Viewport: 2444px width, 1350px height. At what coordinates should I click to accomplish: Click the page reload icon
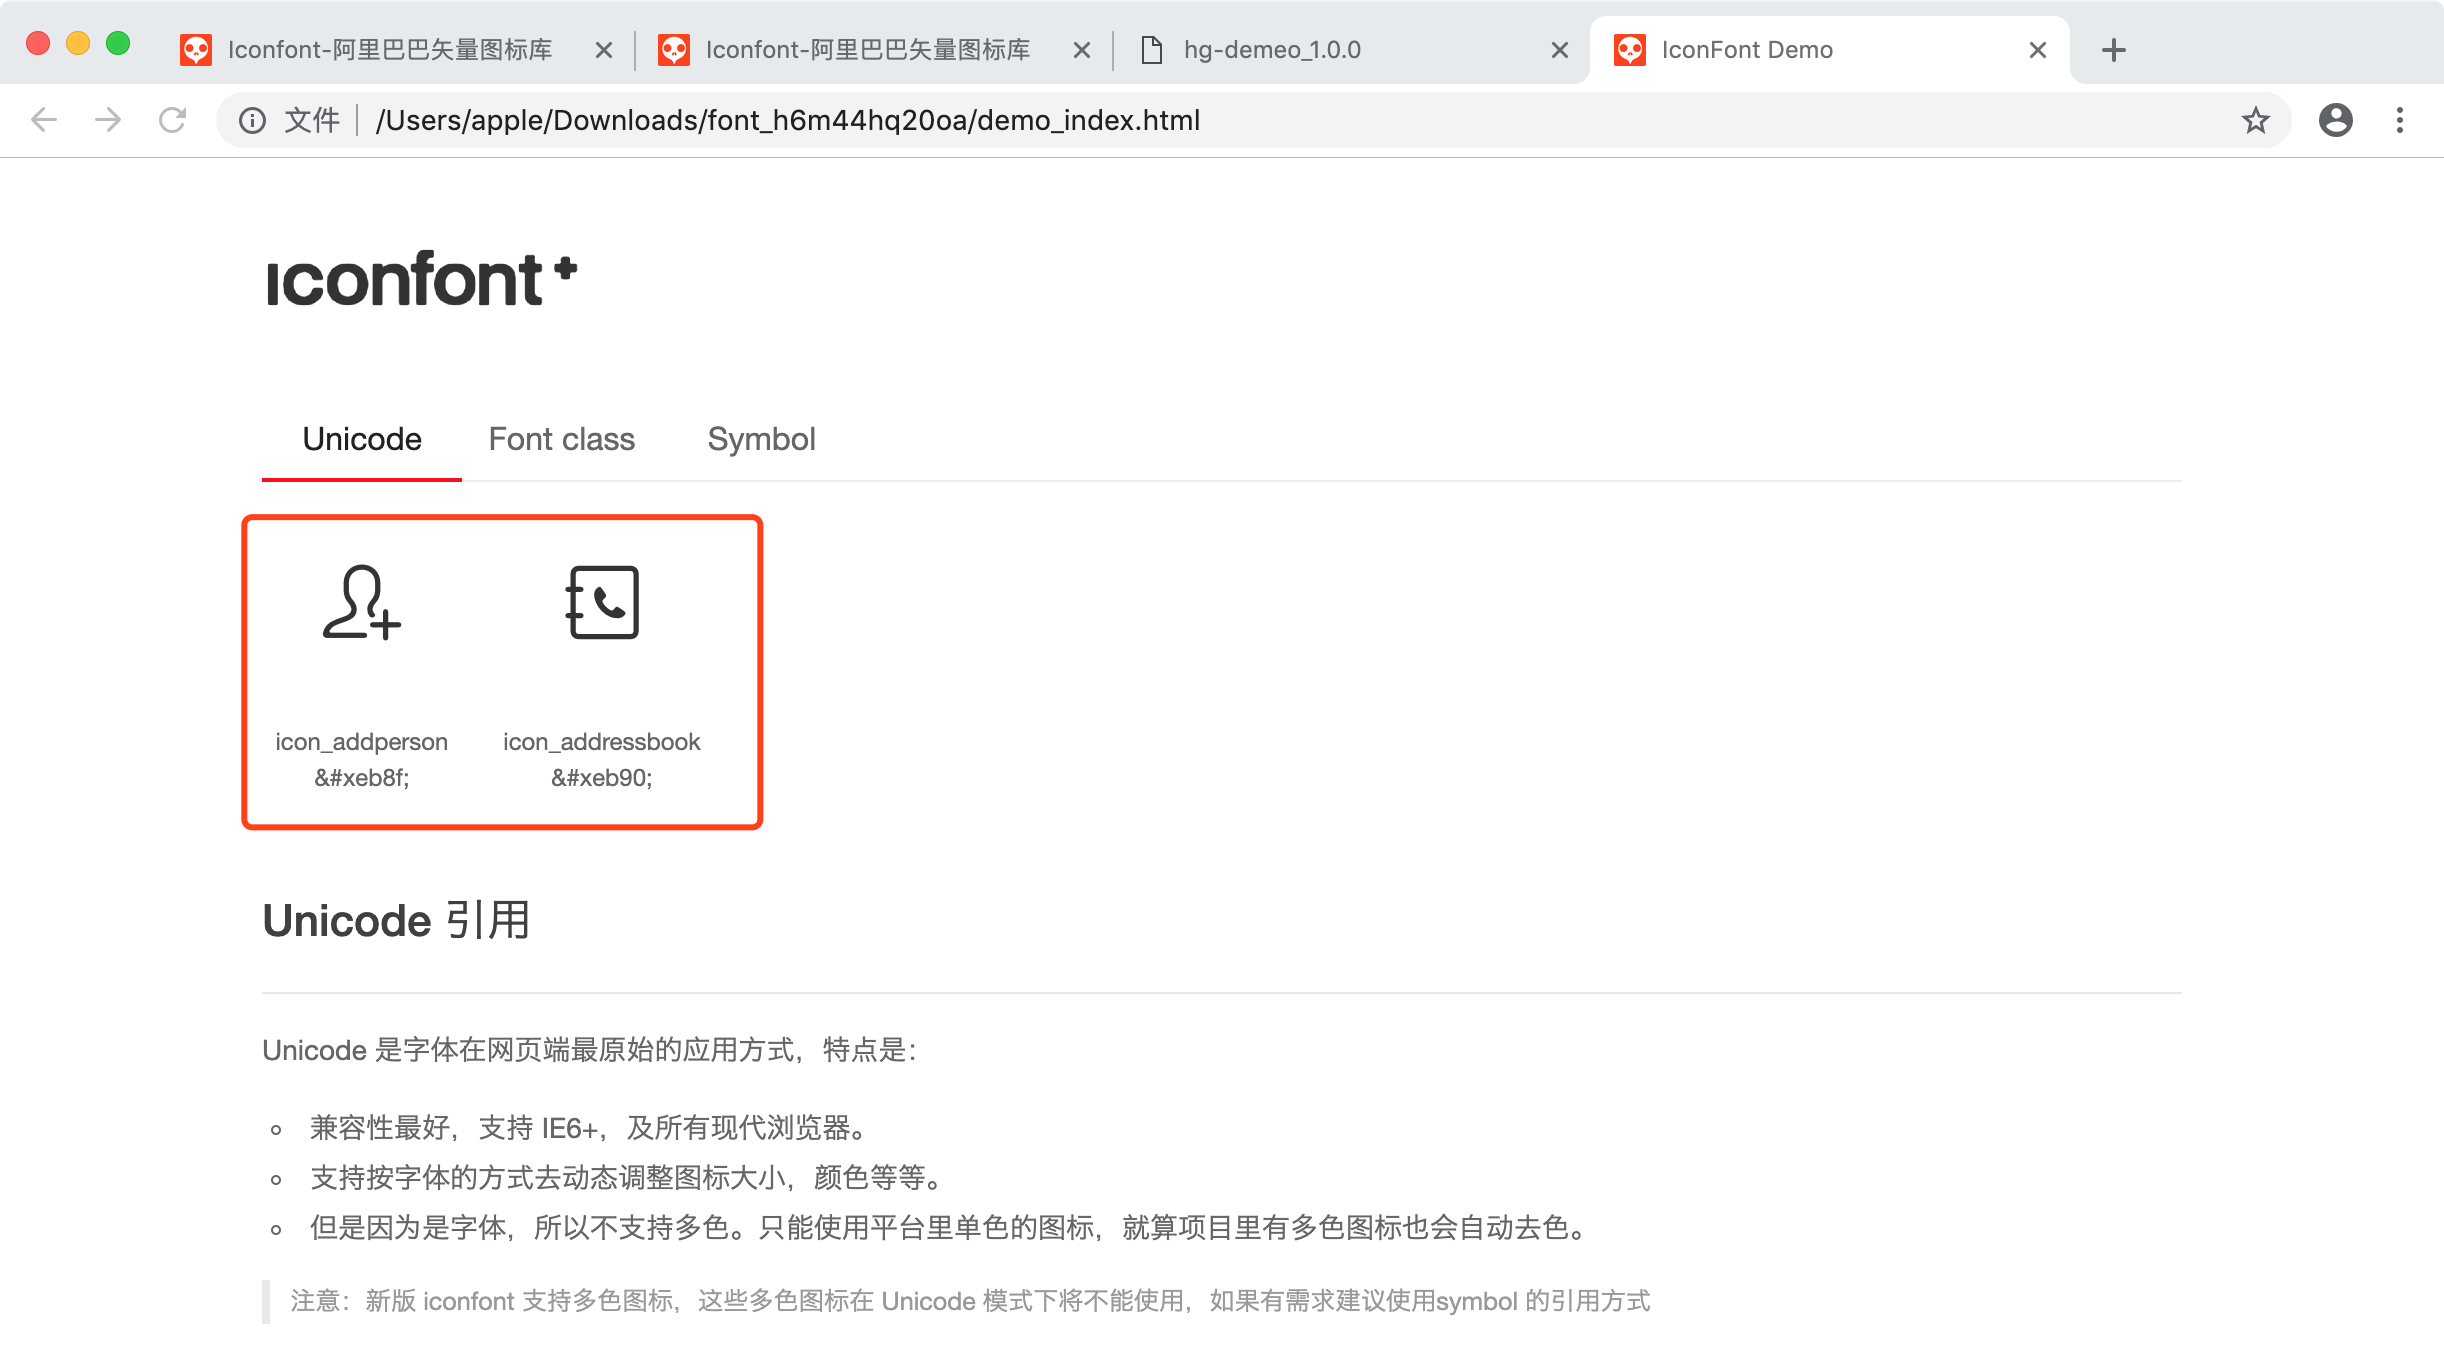pyautogui.click(x=172, y=121)
